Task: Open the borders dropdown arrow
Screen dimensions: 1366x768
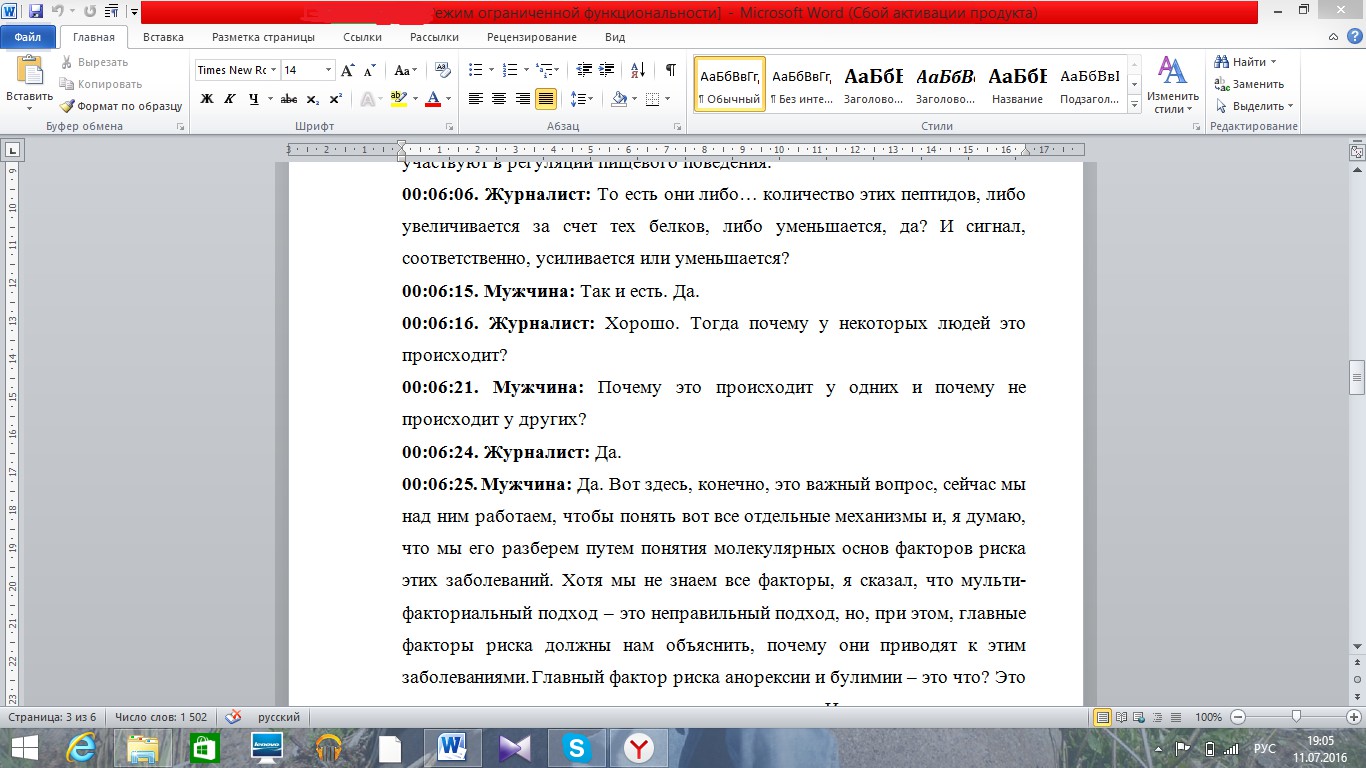Action: 669,99
